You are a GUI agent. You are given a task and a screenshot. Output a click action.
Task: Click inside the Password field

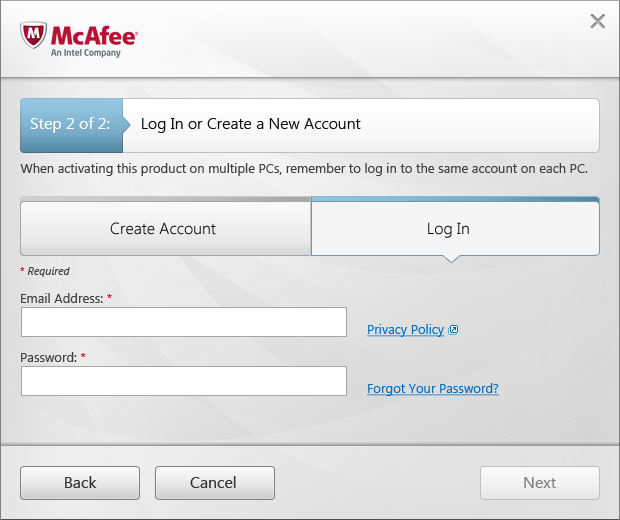click(184, 381)
